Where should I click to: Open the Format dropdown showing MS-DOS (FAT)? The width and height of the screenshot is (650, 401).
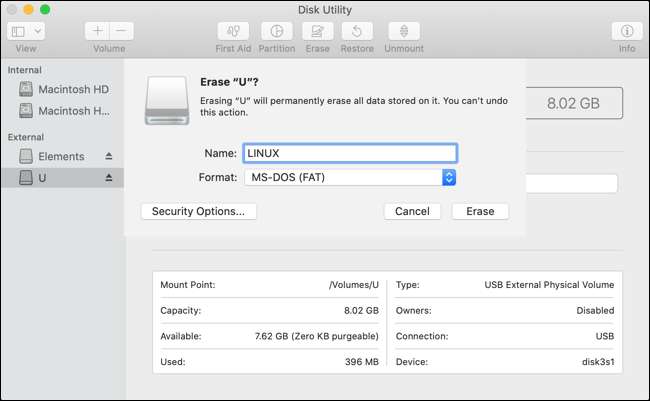click(x=350, y=177)
